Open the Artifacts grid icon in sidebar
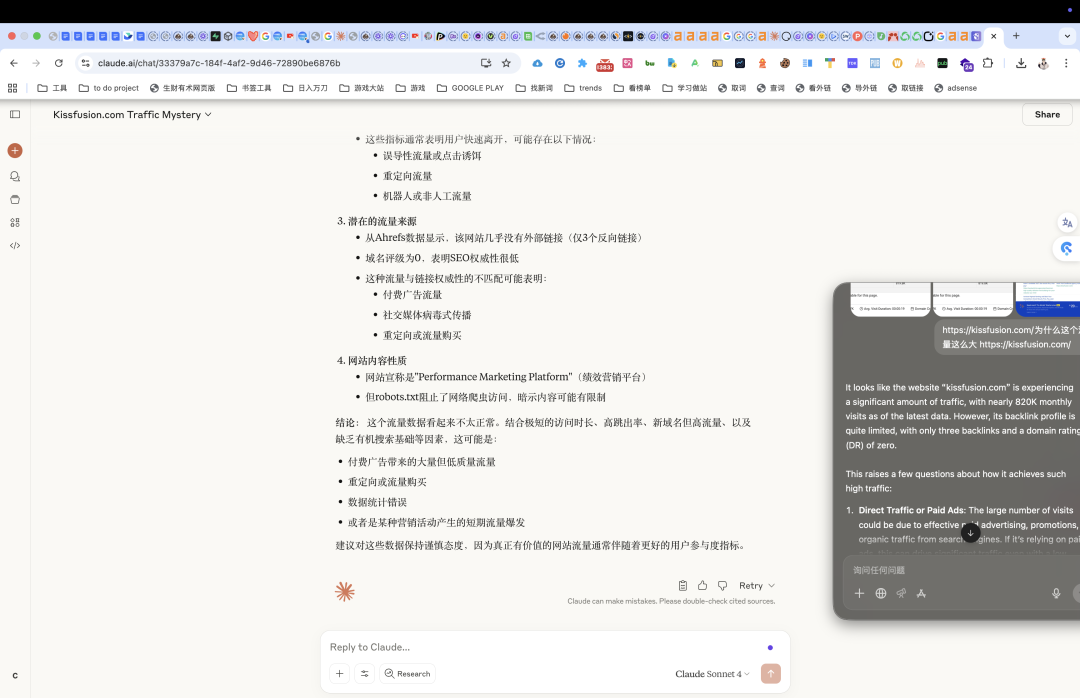Viewport: 1080px width, 698px height. coord(15,223)
